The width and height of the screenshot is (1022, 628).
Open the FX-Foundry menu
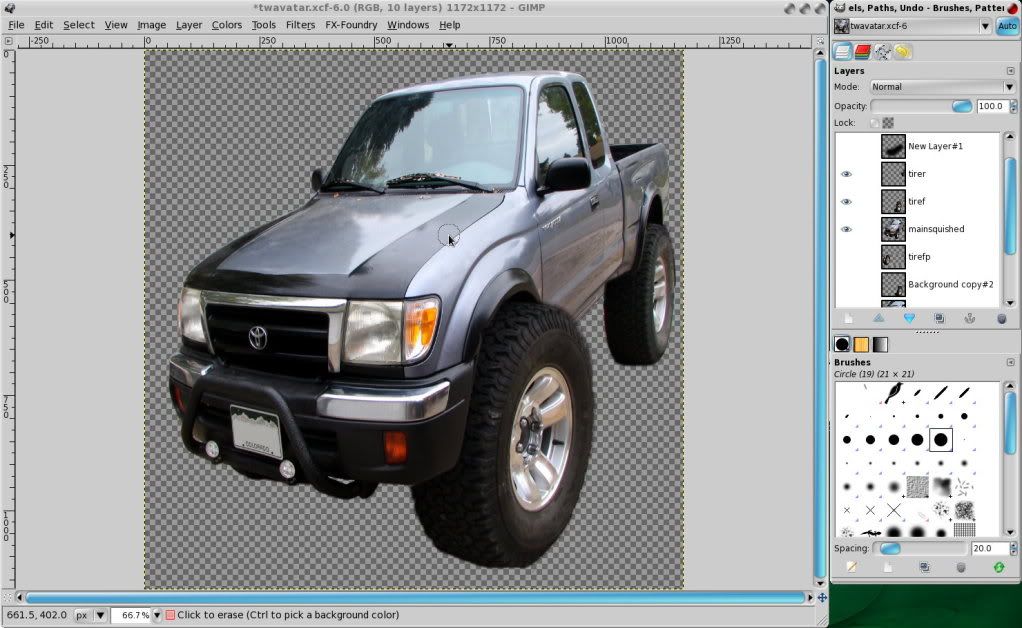pos(351,25)
